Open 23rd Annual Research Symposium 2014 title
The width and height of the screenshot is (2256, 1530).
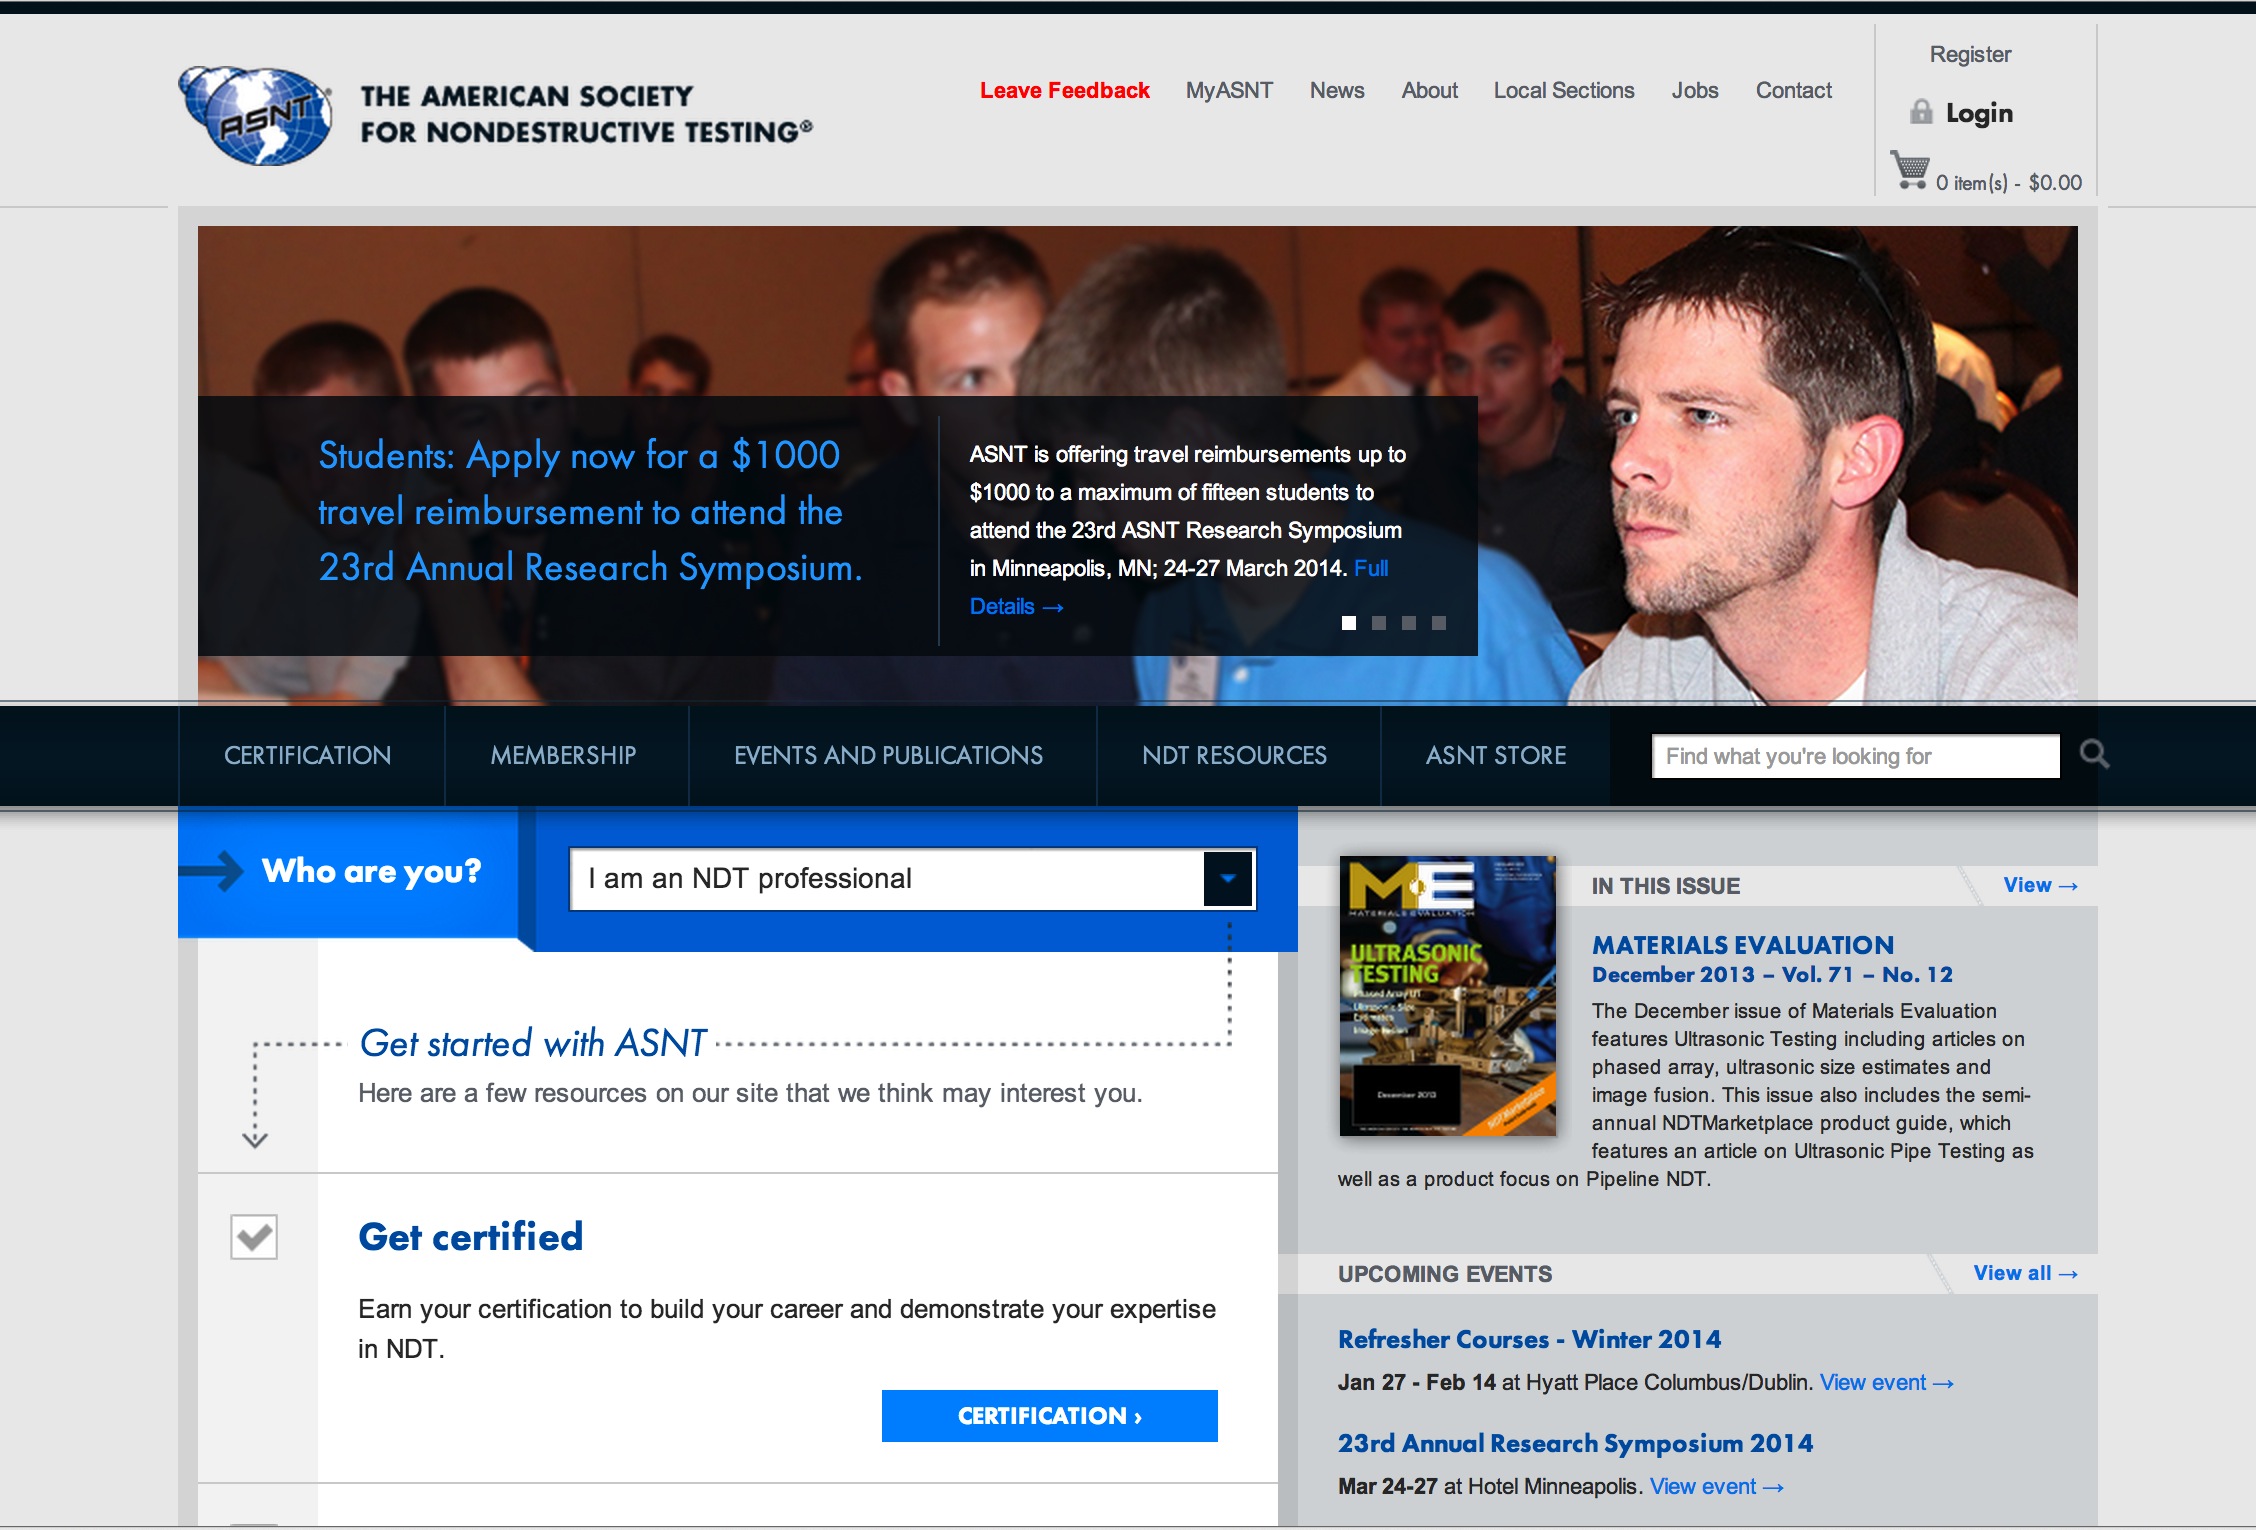(1575, 1443)
